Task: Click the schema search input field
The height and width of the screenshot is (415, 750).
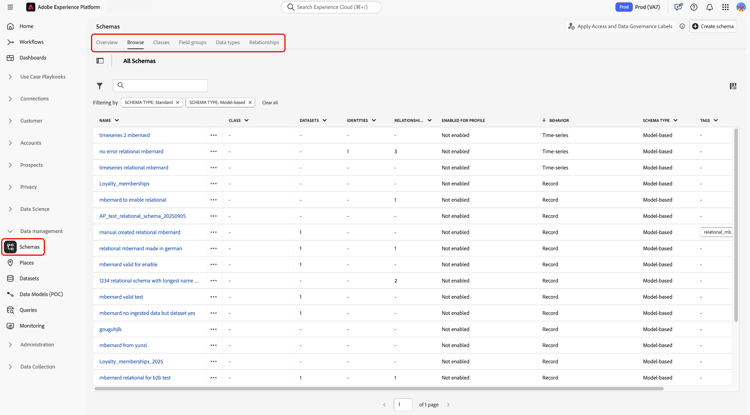Action: pos(160,86)
